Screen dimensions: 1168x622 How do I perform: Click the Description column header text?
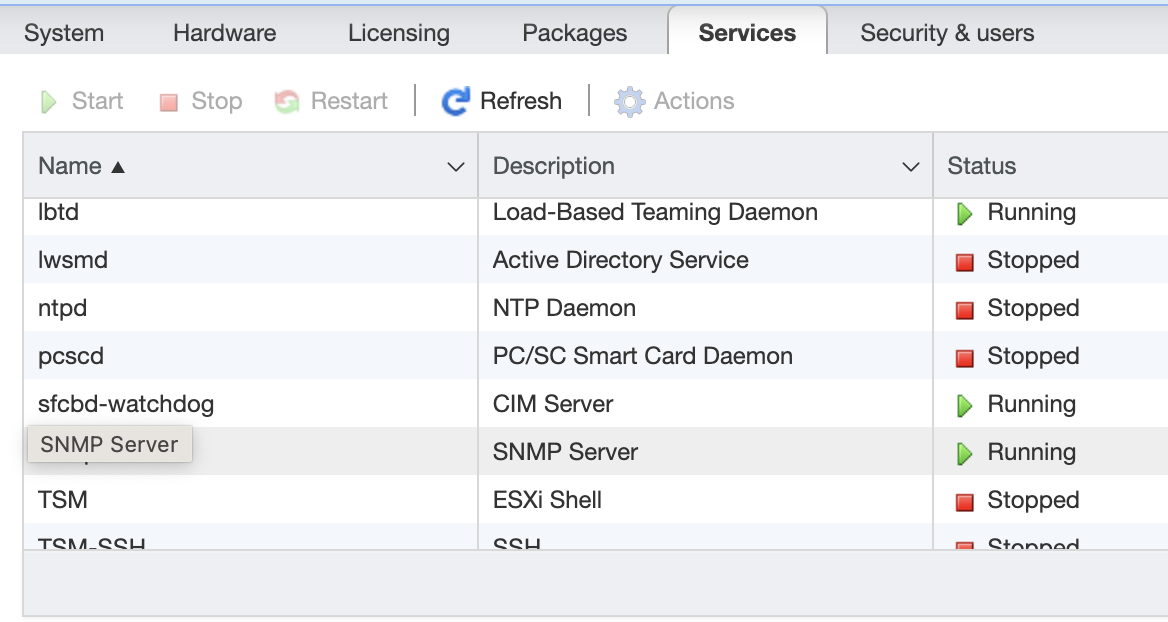point(553,165)
